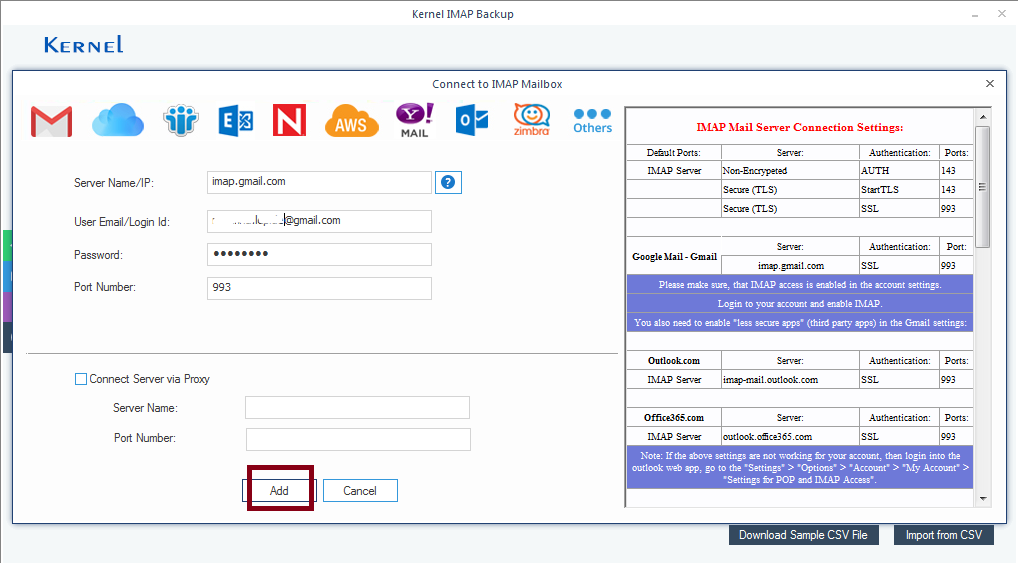Click the StartTLS authentication cell
The width and height of the screenshot is (1019, 563).
tap(899, 189)
